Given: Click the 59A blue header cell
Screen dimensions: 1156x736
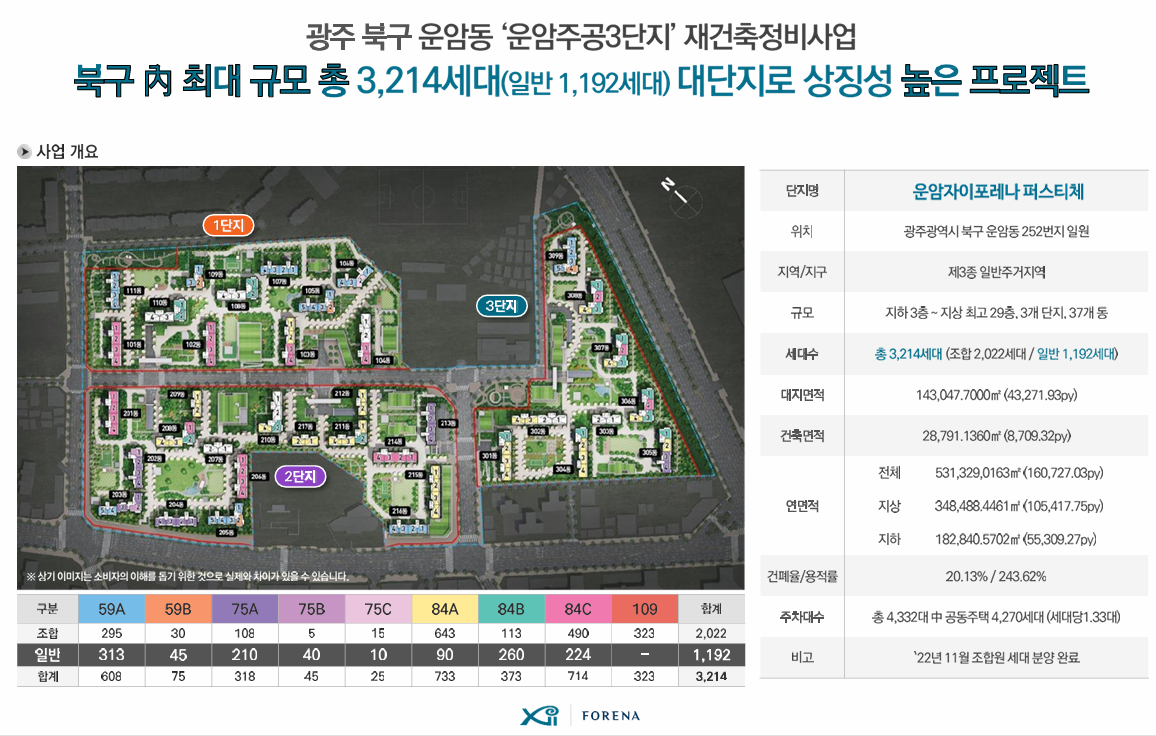Looking at the screenshot, I should 111,609.
